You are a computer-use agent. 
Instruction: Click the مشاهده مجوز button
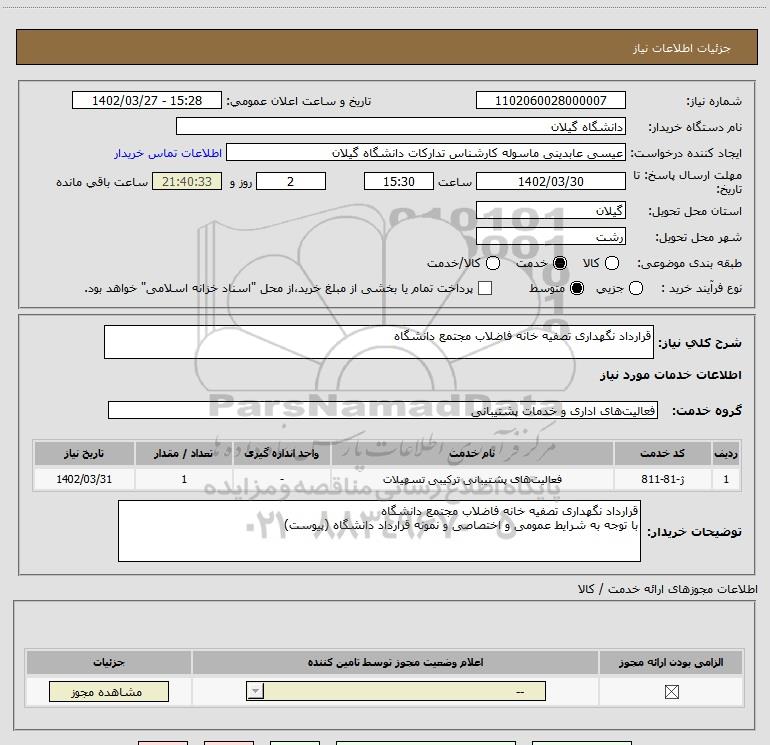pyautogui.click(x=109, y=691)
